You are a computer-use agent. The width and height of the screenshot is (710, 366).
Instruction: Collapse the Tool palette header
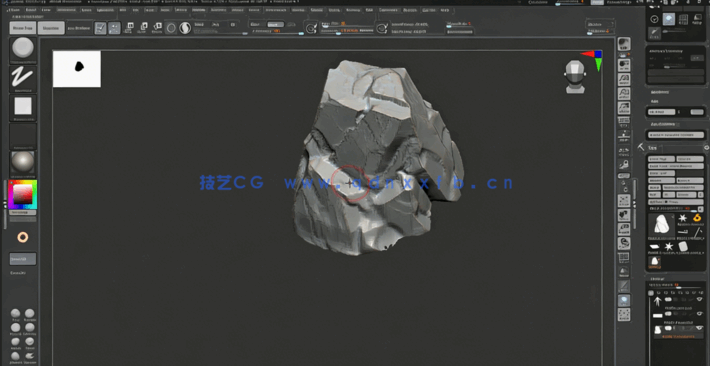coord(653,148)
